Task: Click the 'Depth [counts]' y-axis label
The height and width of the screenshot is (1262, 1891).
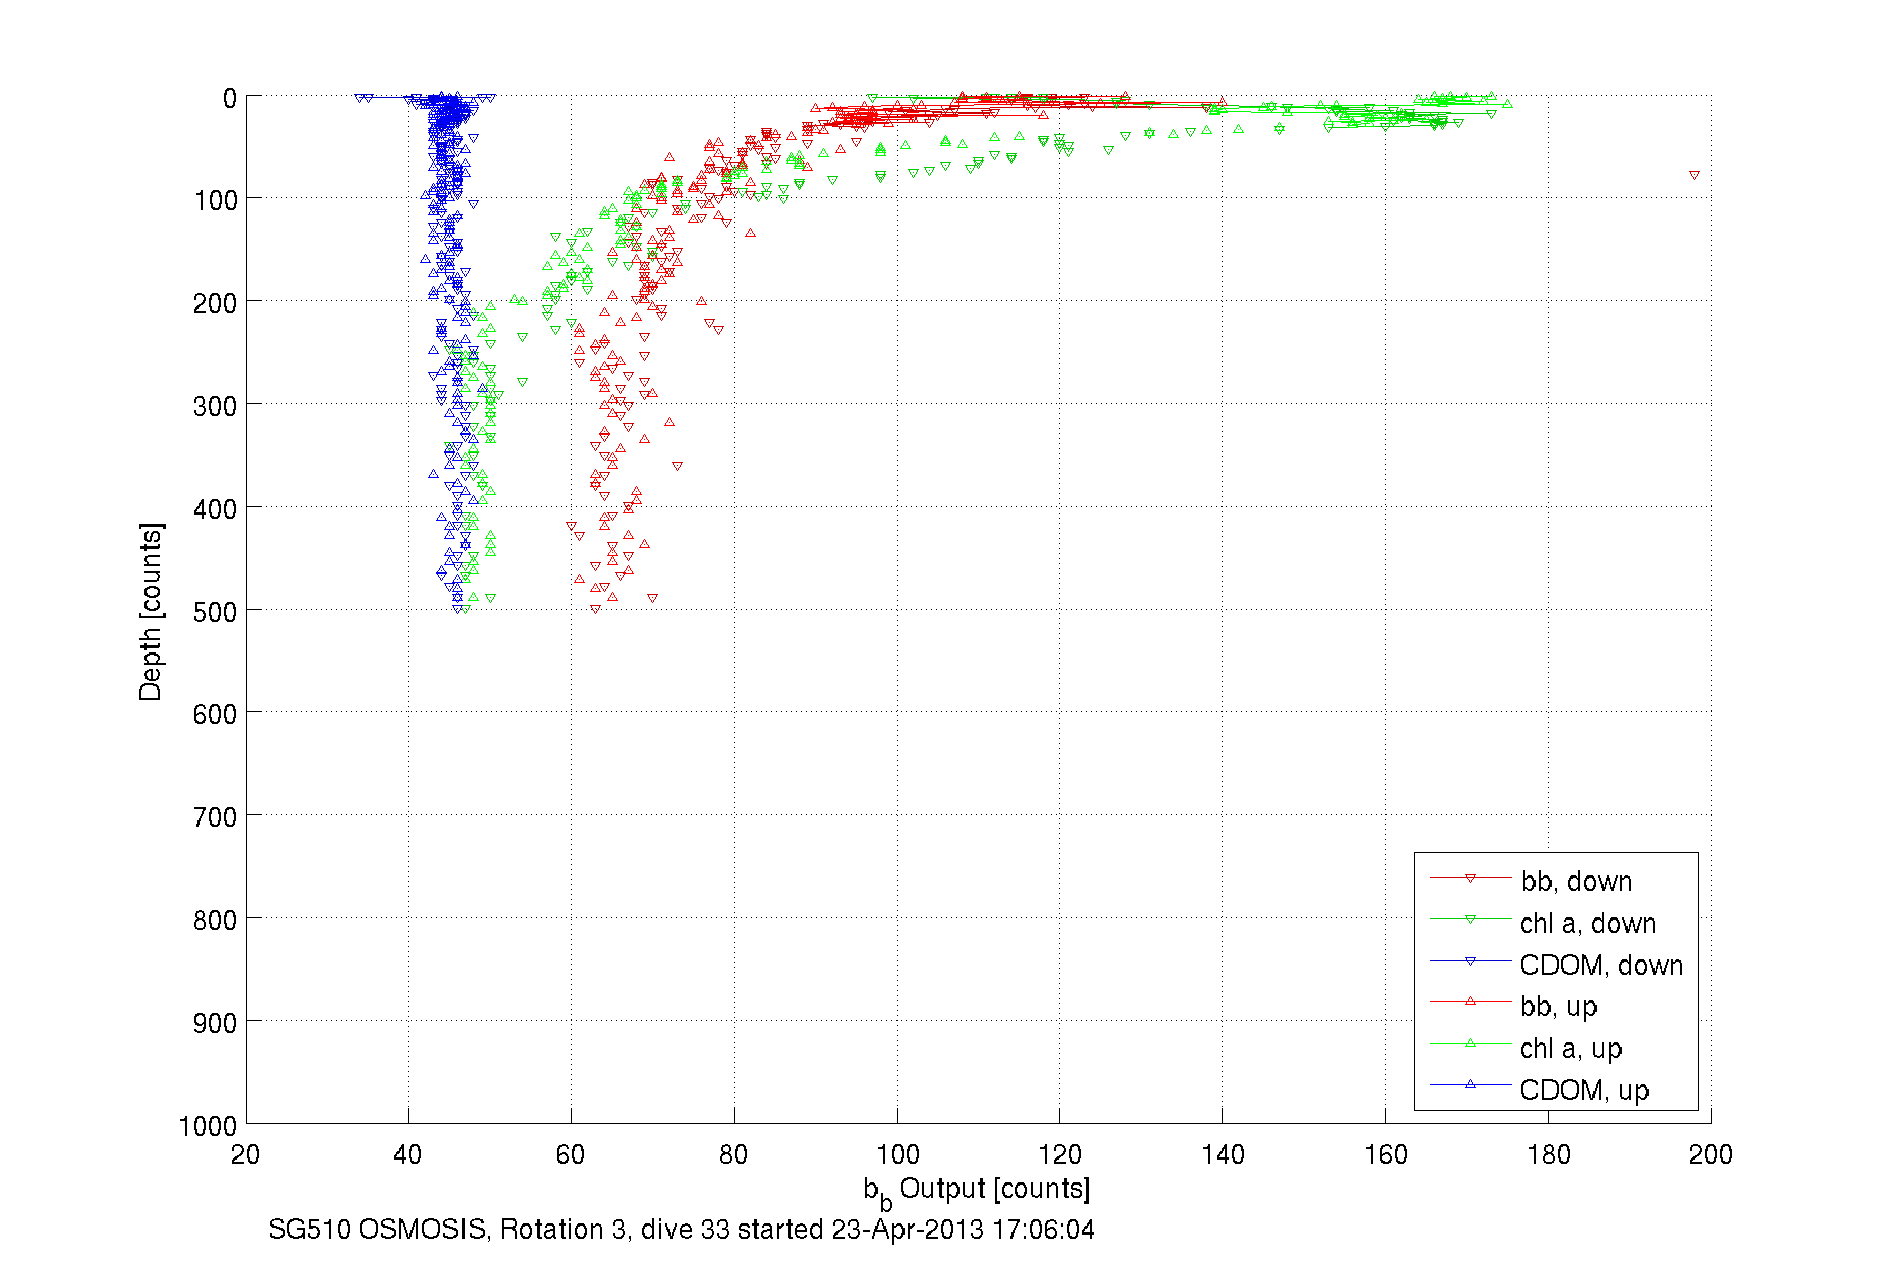Action: tap(150, 611)
